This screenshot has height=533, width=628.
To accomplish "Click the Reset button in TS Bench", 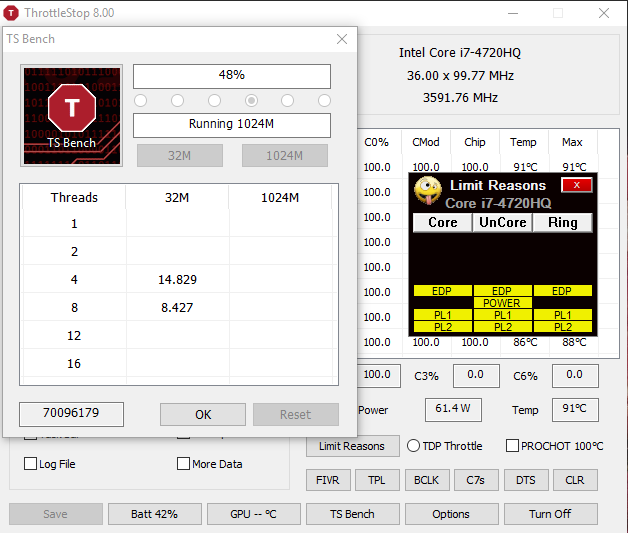I will click(296, 414).
